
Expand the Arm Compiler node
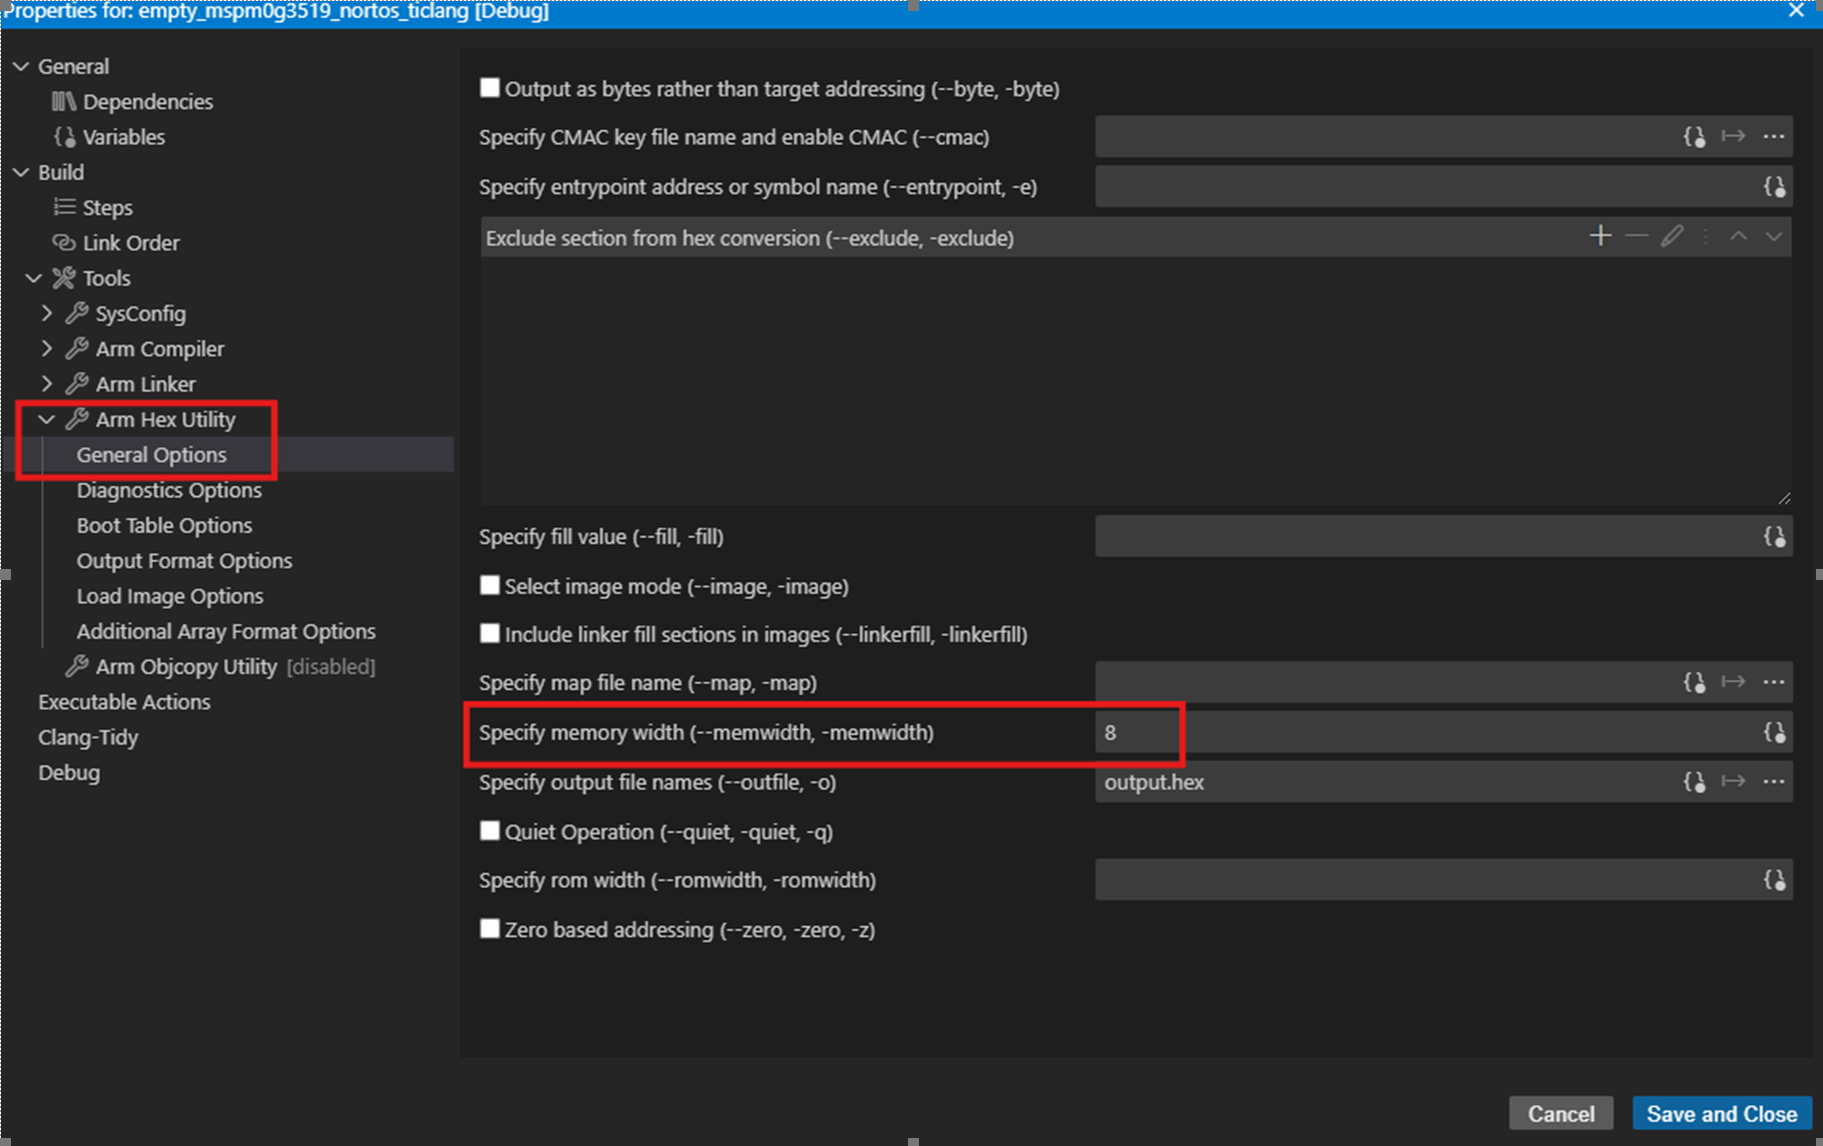pyautogui.click(x=46, y=348)
